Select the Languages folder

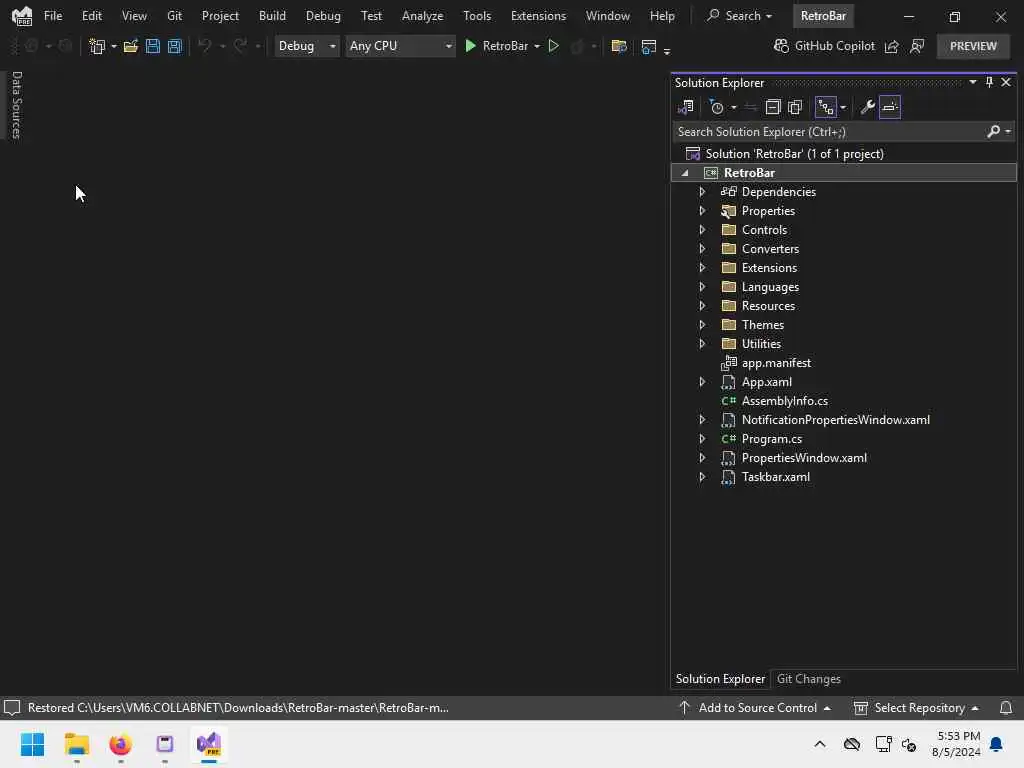click(x=770, y=287)
